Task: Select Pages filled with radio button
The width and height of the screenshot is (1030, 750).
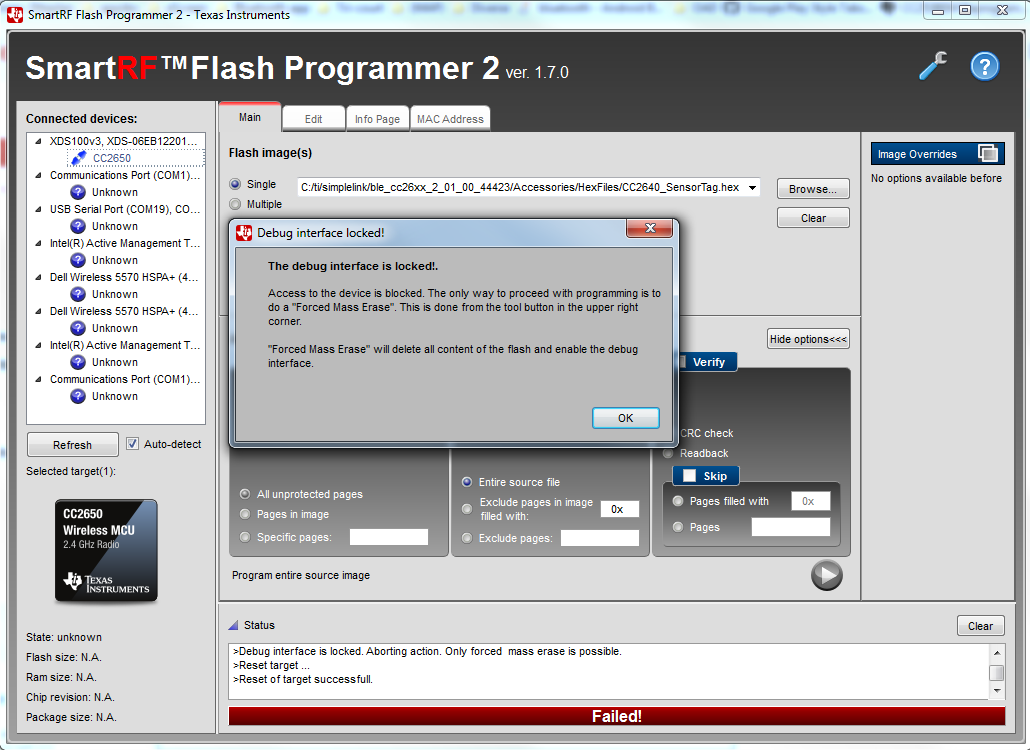Action: point(678,501)
